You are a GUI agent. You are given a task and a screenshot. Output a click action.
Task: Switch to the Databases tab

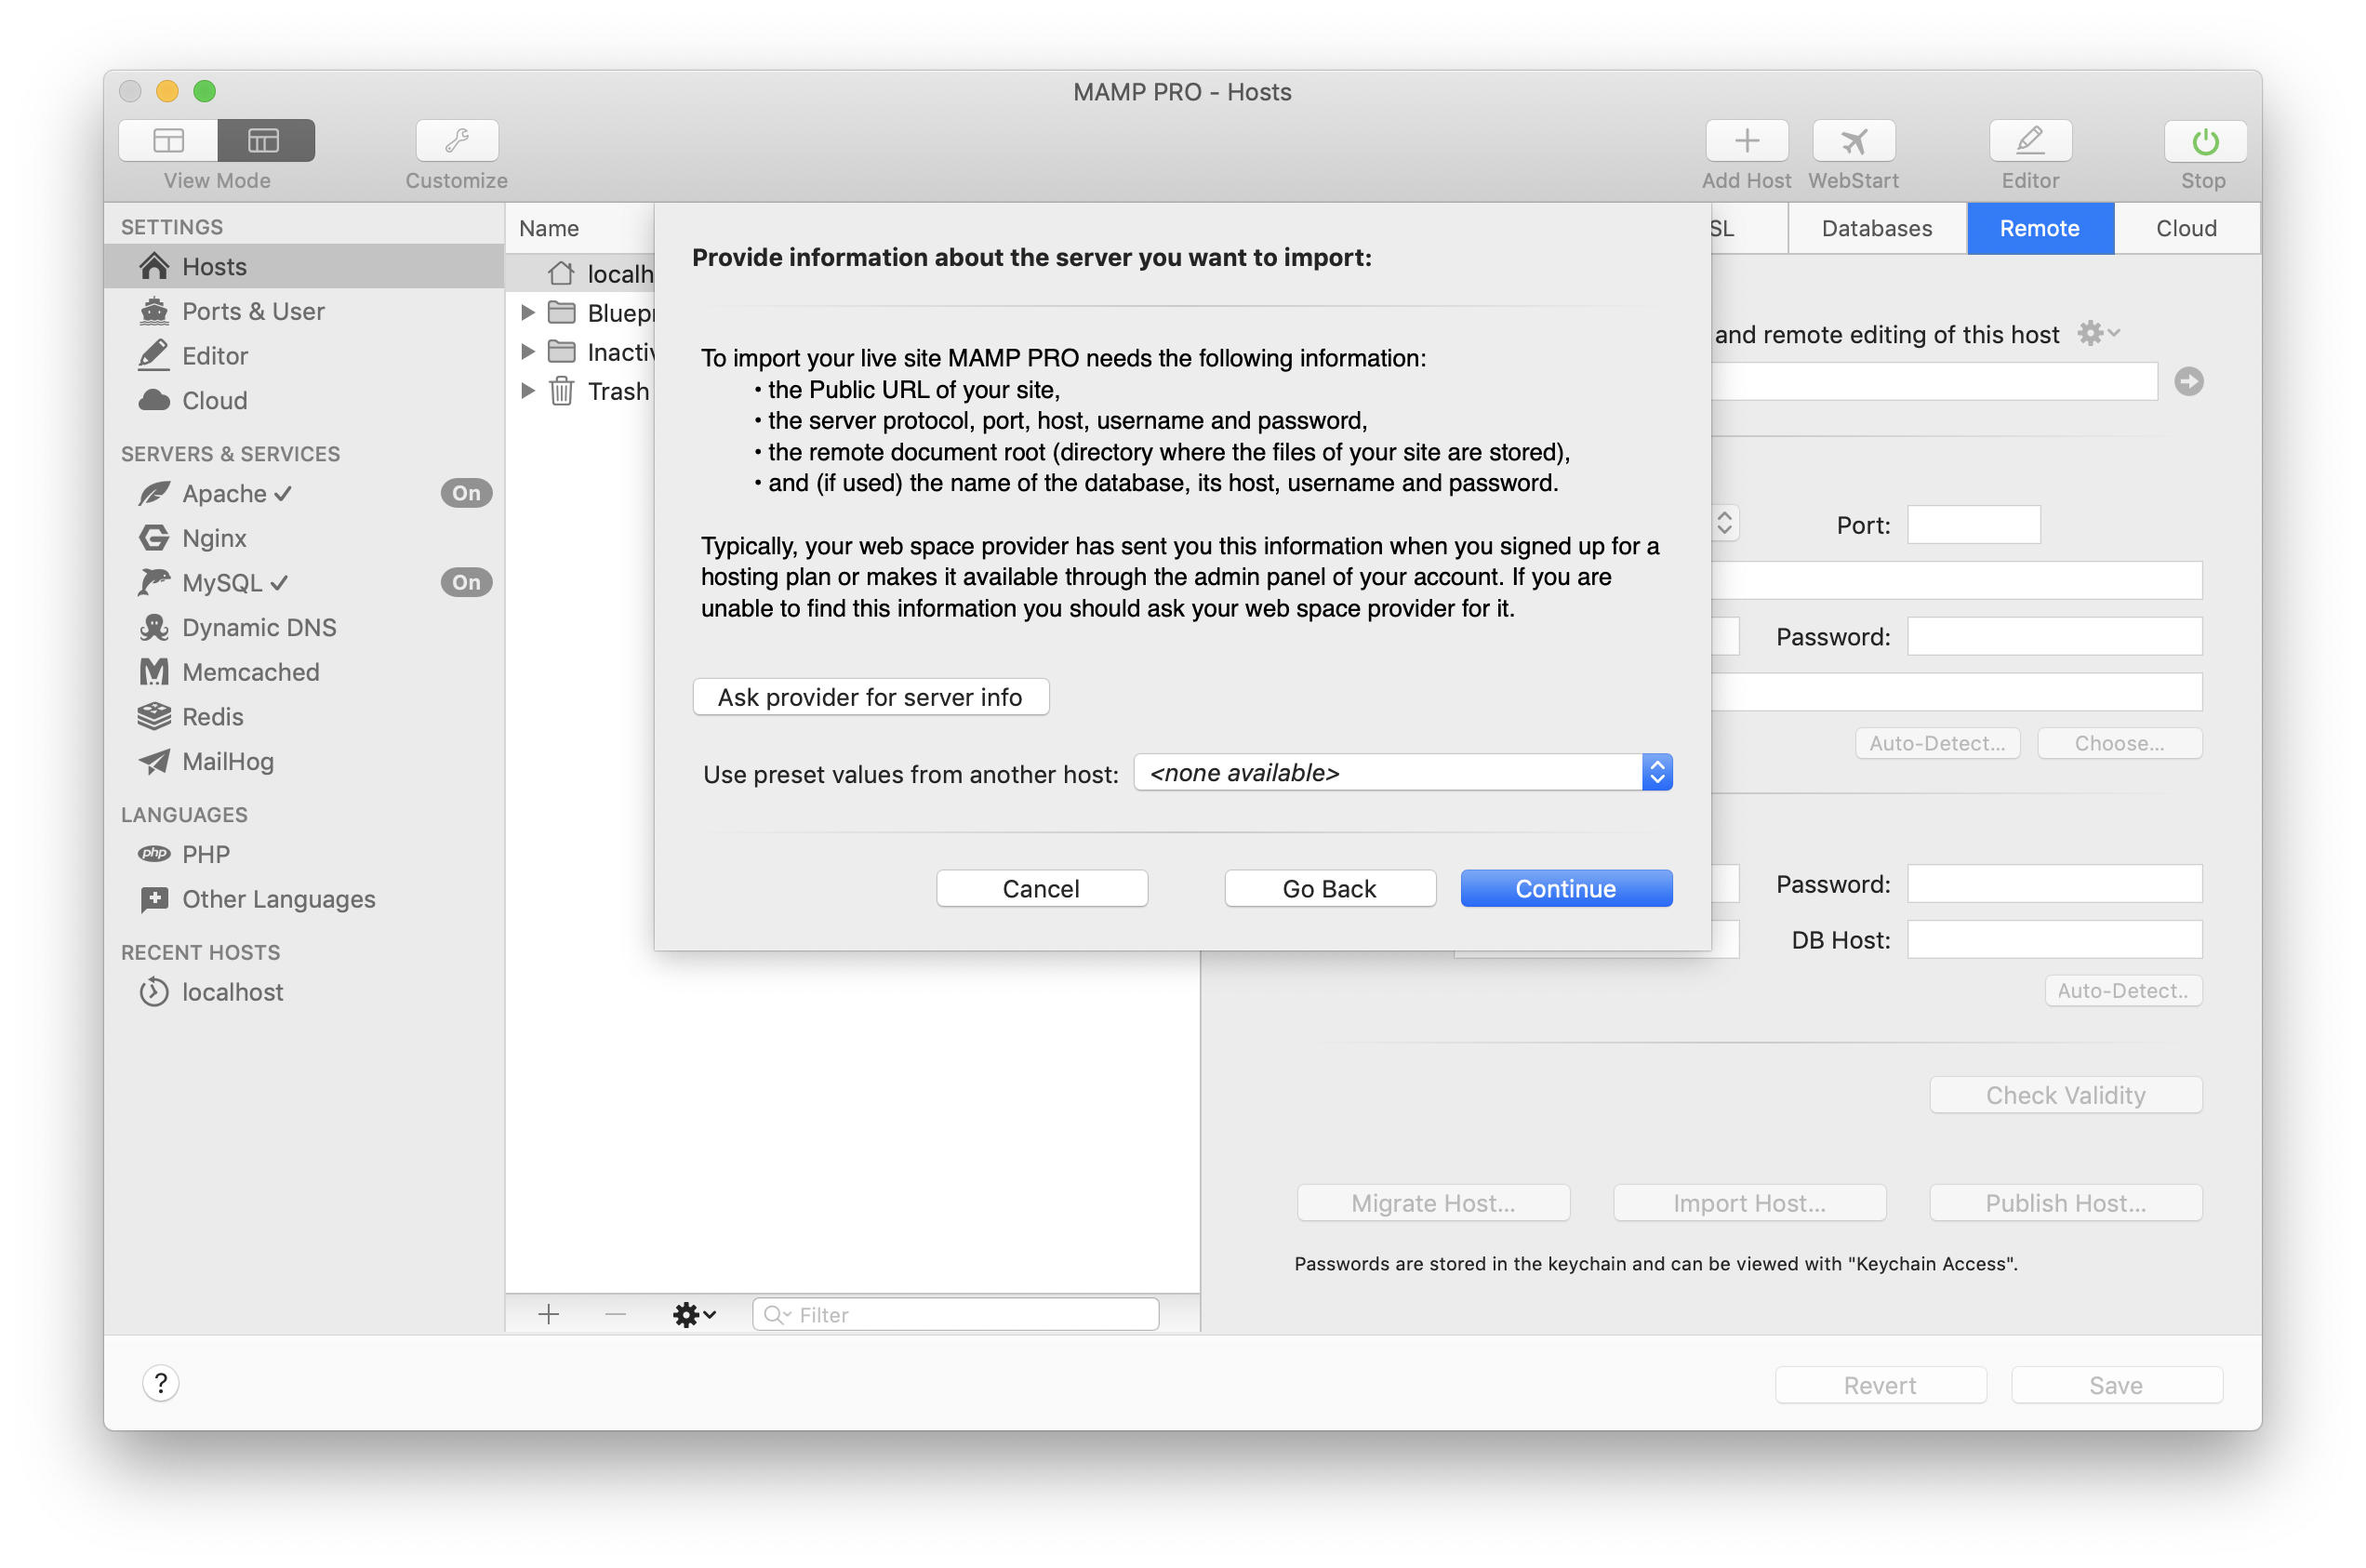(x=1876, y=228)
